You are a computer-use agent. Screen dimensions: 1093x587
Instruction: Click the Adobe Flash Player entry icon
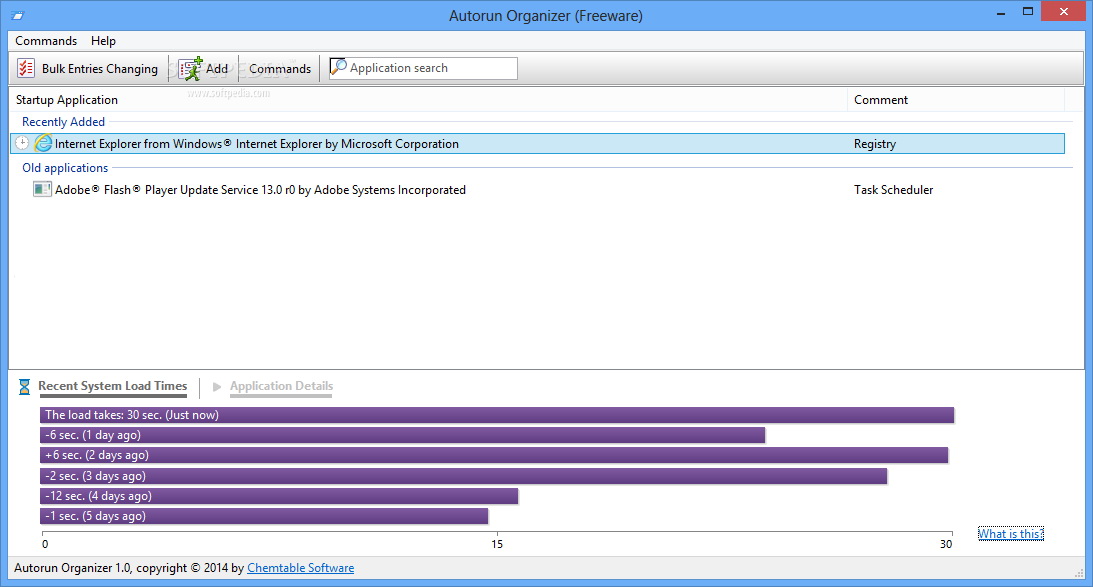[x=42, y=189]
